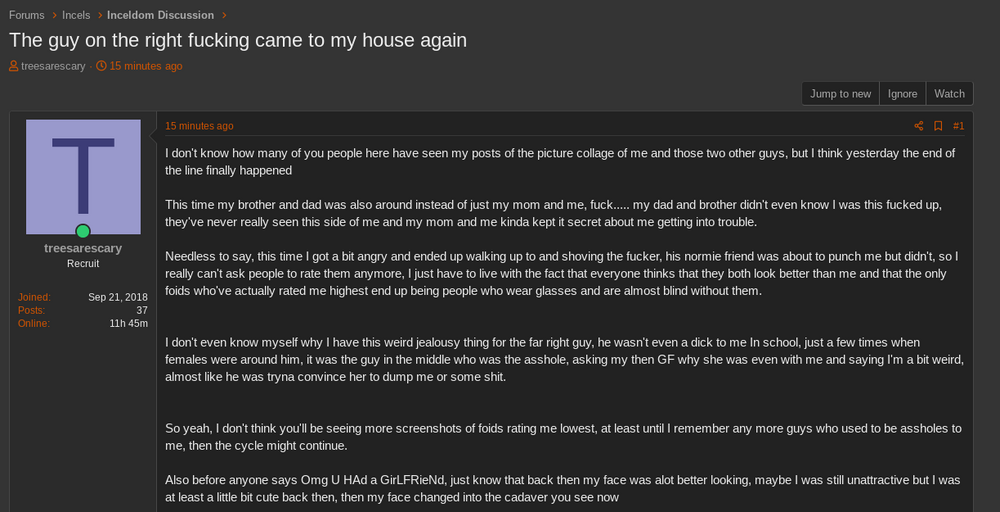Click the post count 37 in user stats

[142, 310]
